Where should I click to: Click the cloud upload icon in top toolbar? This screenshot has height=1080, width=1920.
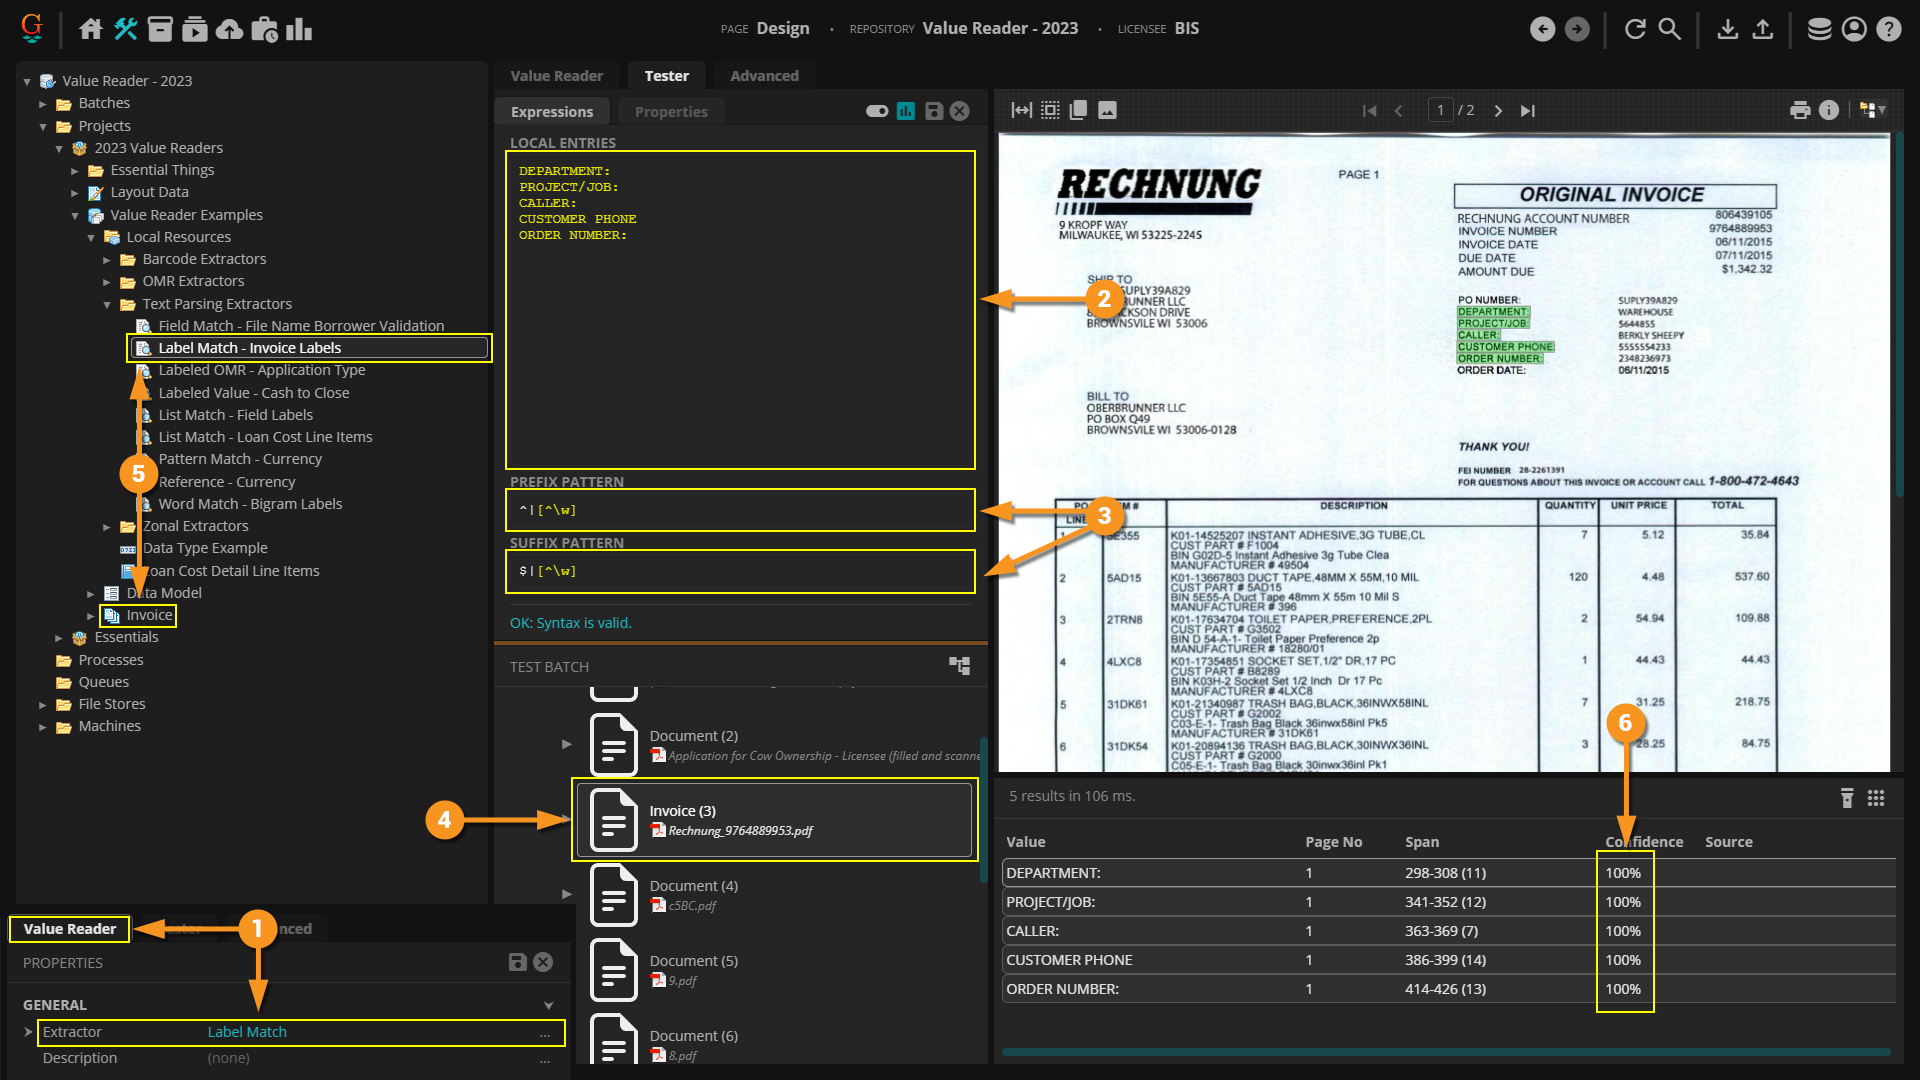tap(229, 29)
